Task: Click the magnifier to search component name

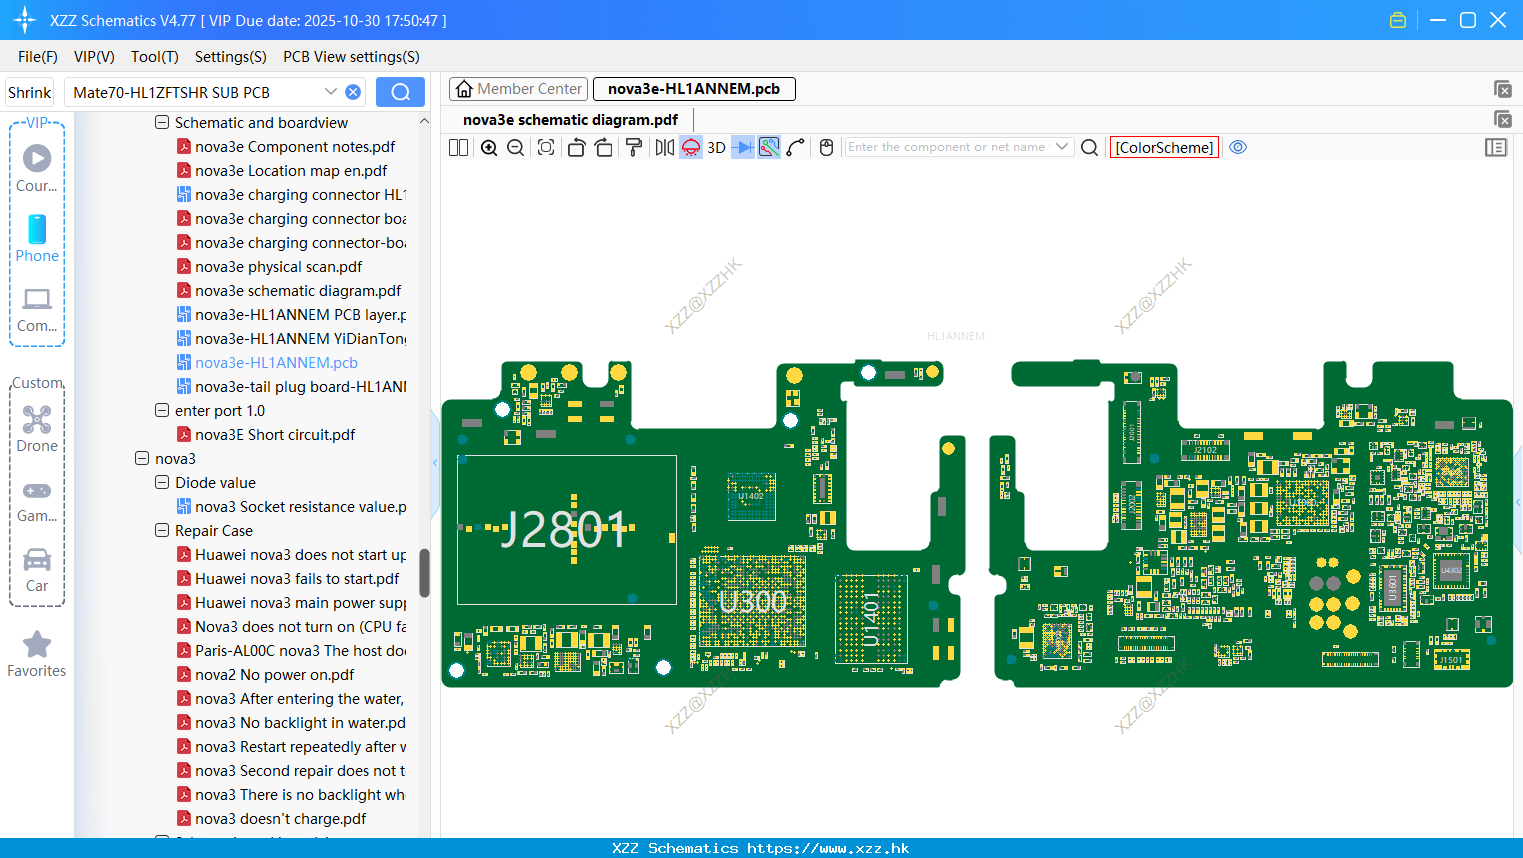Action: (1090, 147)
